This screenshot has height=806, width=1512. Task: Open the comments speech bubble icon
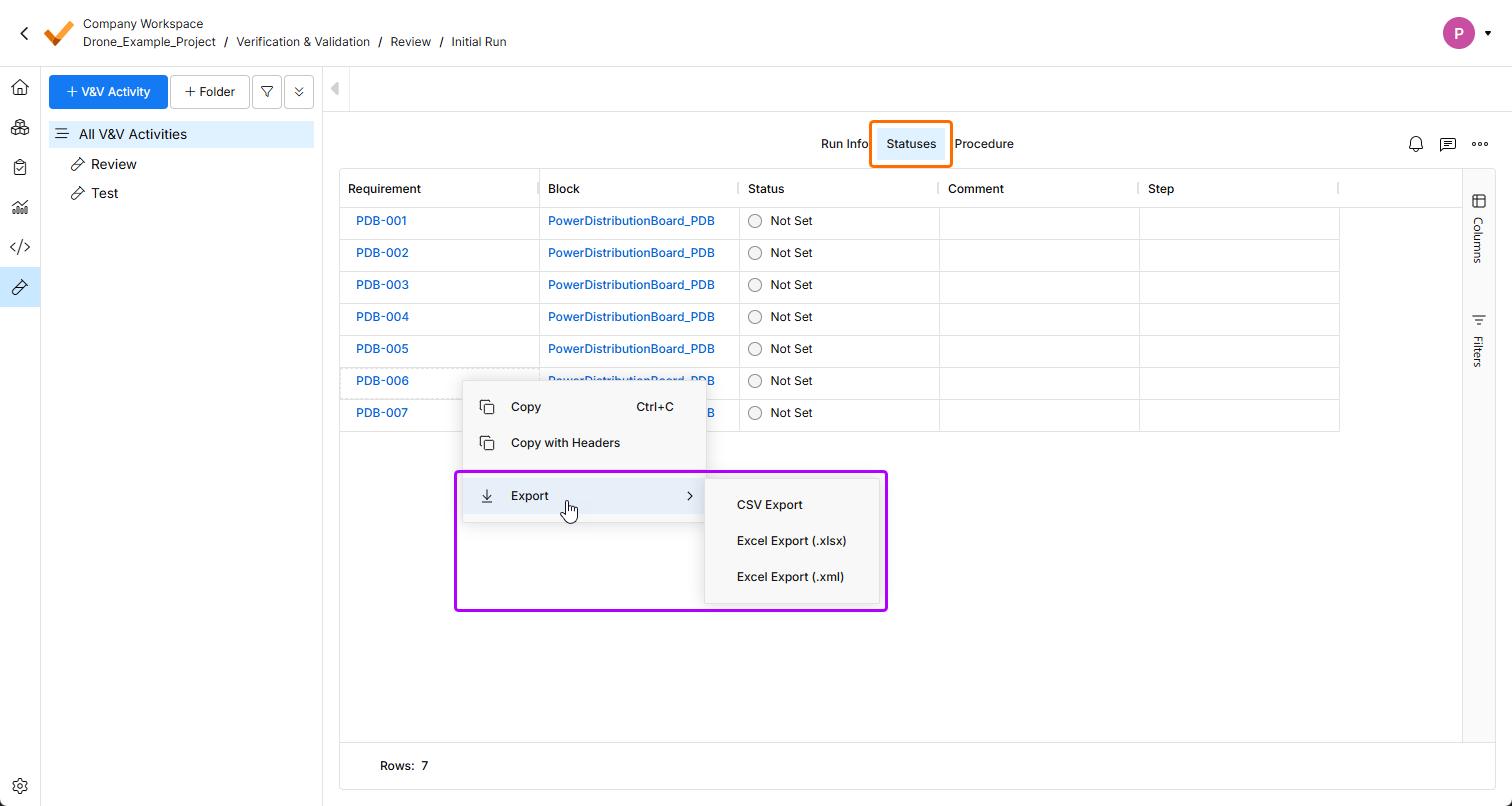(x=1448, y=144)
